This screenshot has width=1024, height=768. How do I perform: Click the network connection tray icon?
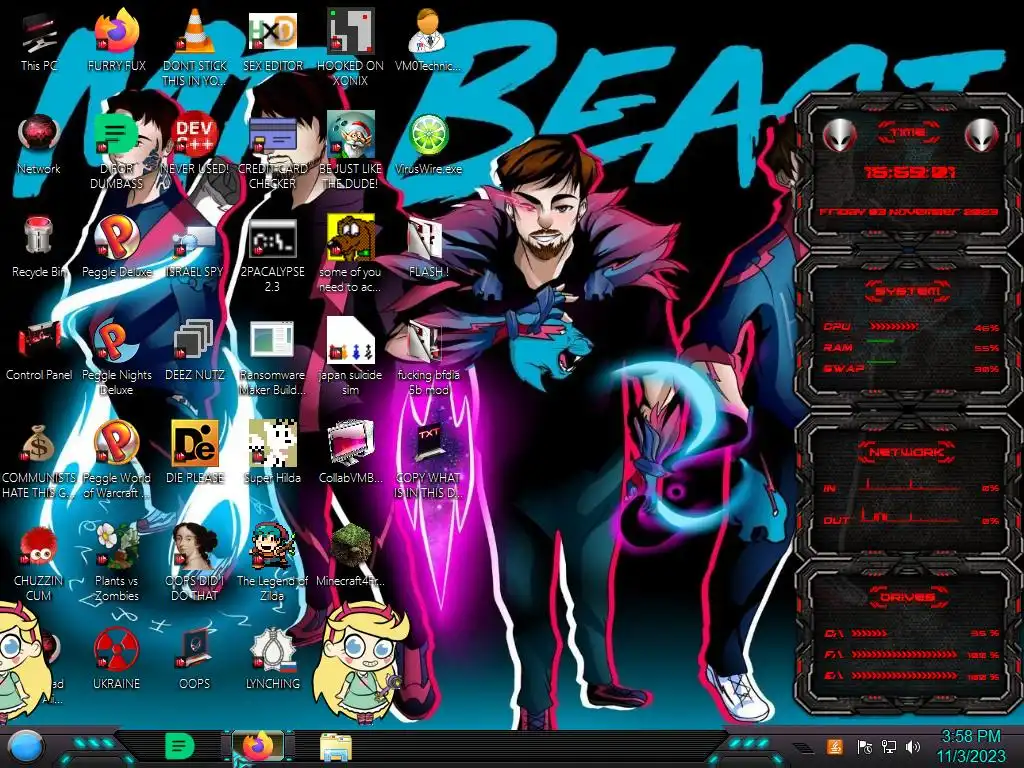pyautogui.click(x=889, y=746)
